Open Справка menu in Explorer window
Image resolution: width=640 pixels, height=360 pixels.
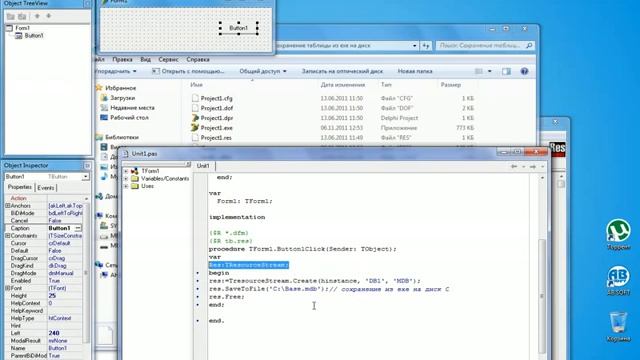pyautogui.click(x=198, y=60)
